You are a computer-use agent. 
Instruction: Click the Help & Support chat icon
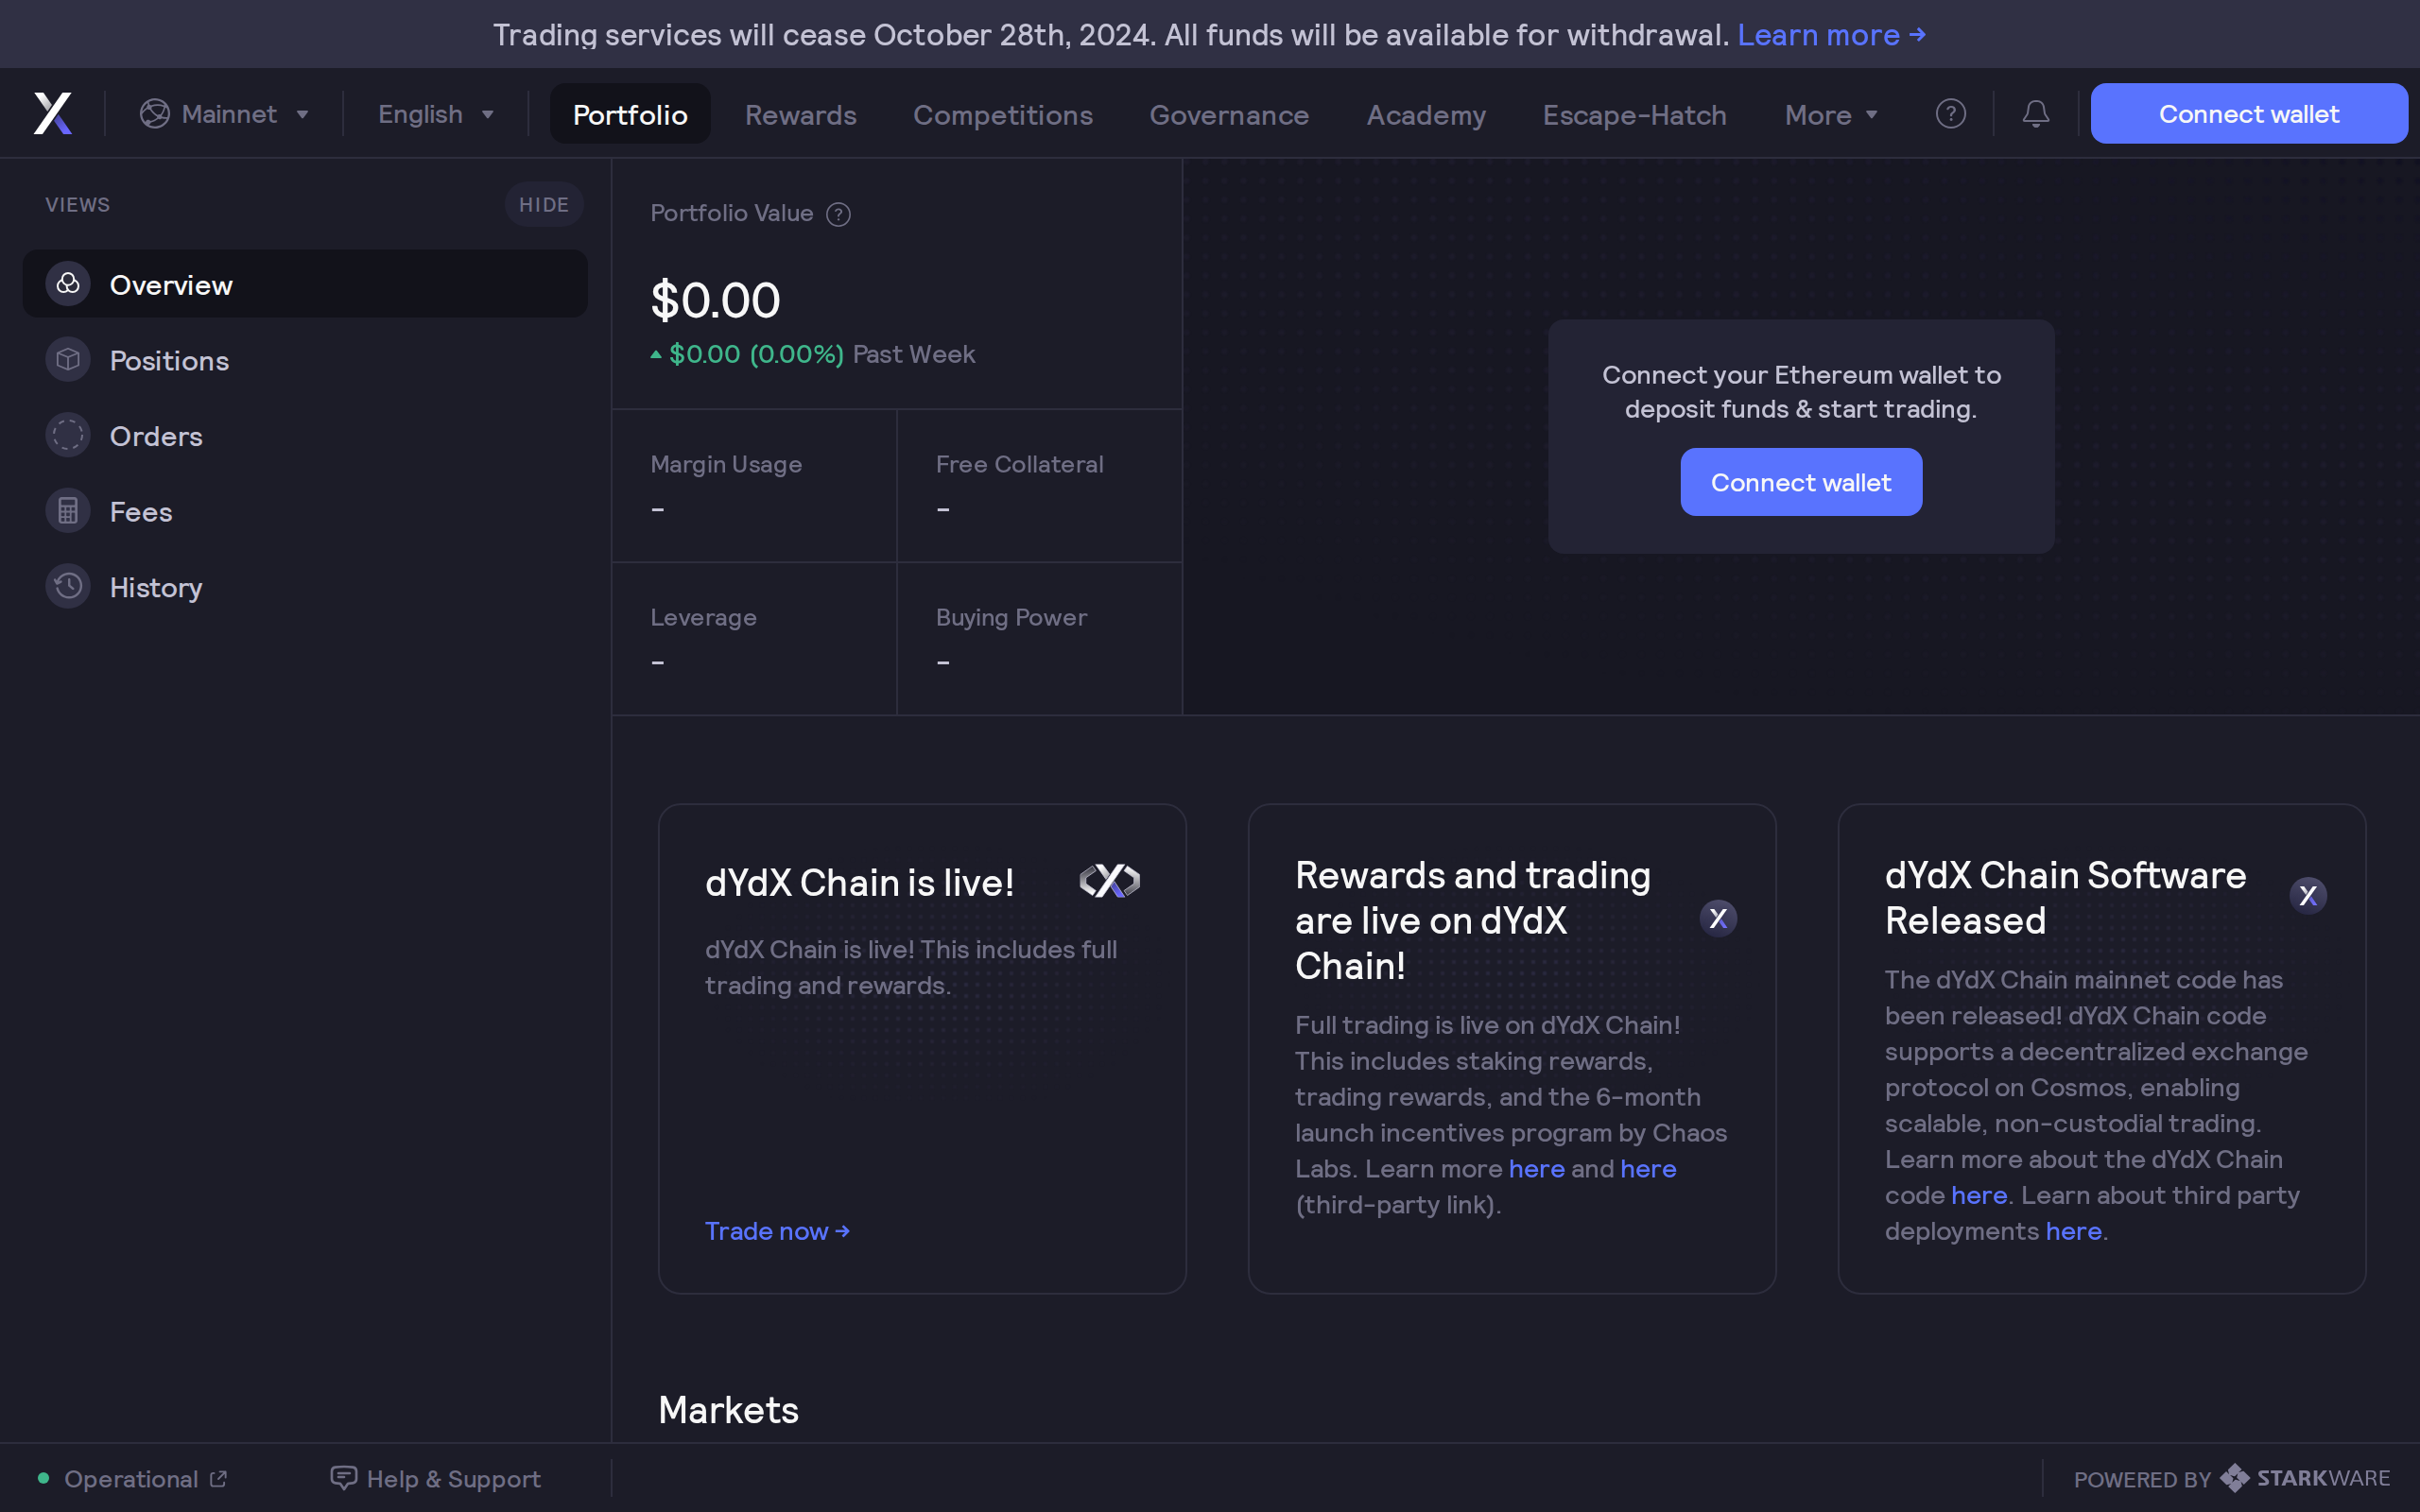point(343,1478)
